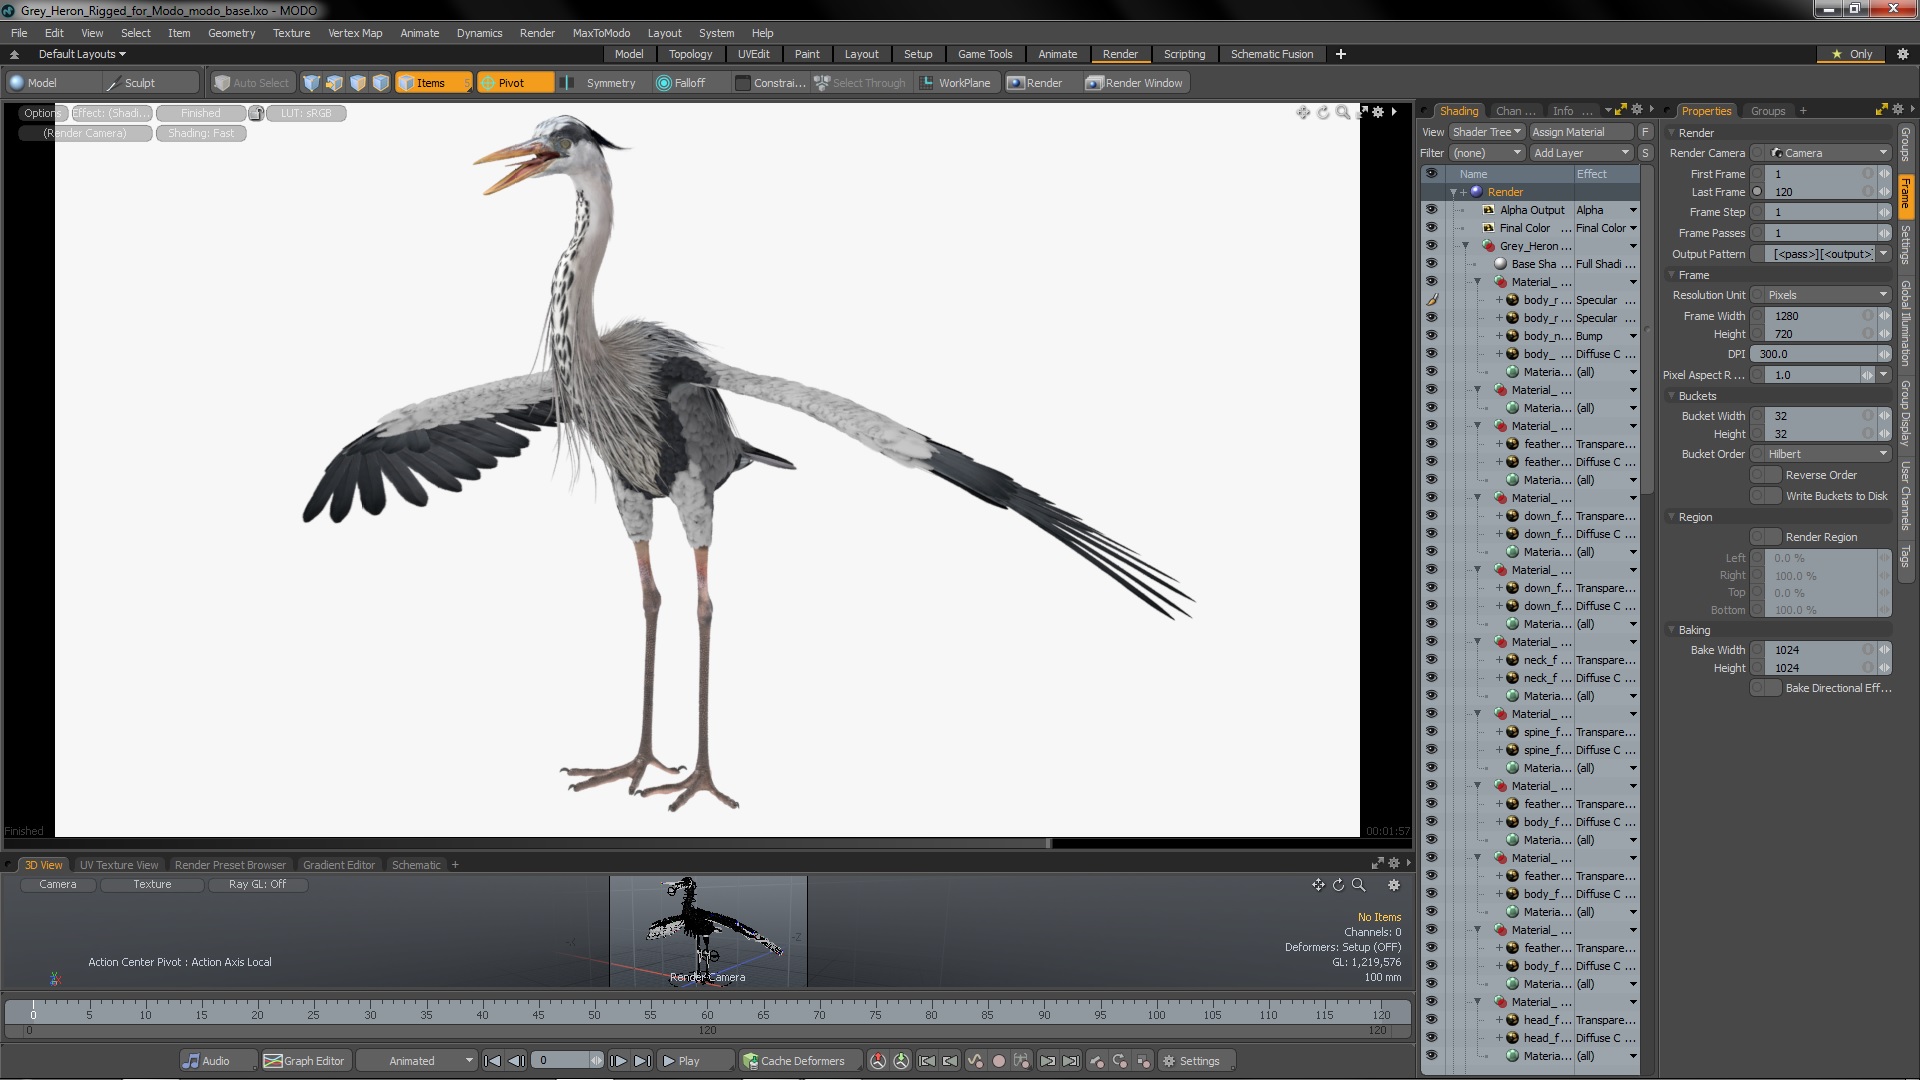
Task: Open Properties panel settings gear
Action: [1898, 110]
